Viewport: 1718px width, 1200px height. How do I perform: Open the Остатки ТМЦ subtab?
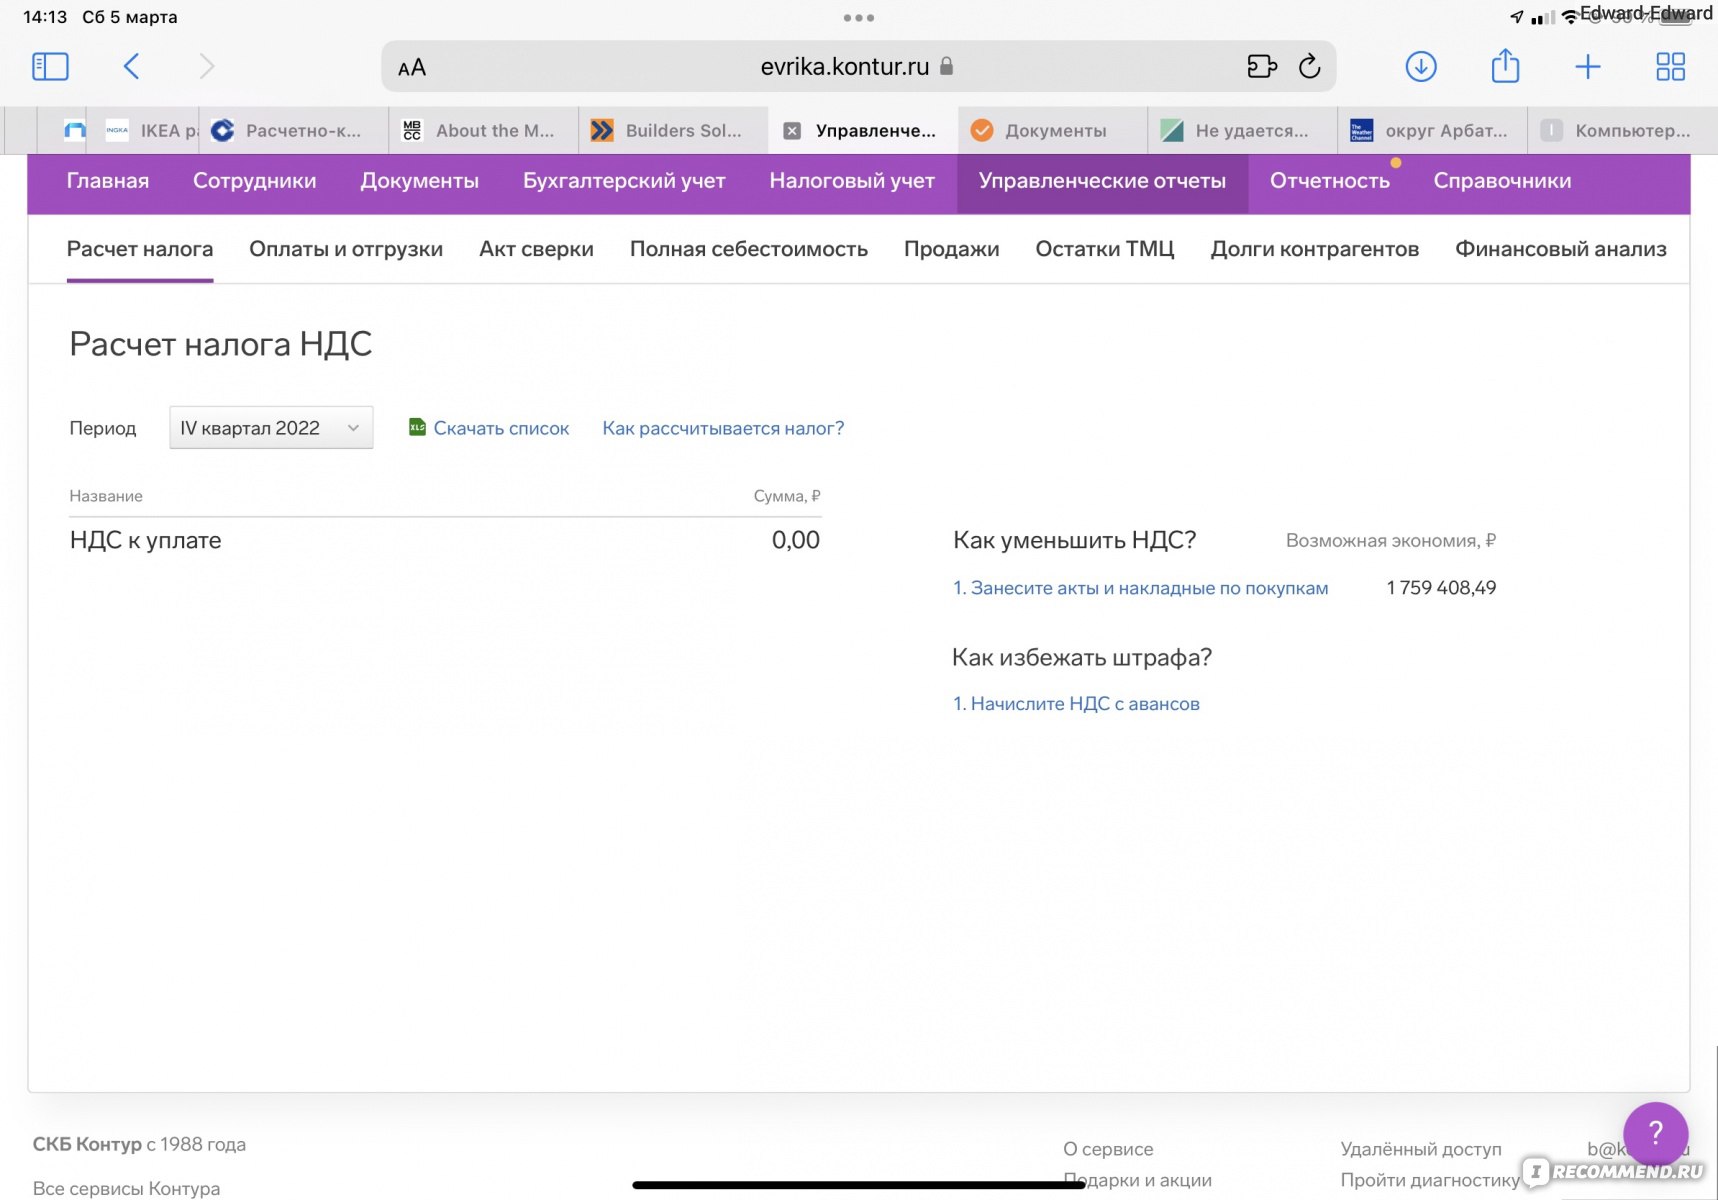[x=1105, y=249]
